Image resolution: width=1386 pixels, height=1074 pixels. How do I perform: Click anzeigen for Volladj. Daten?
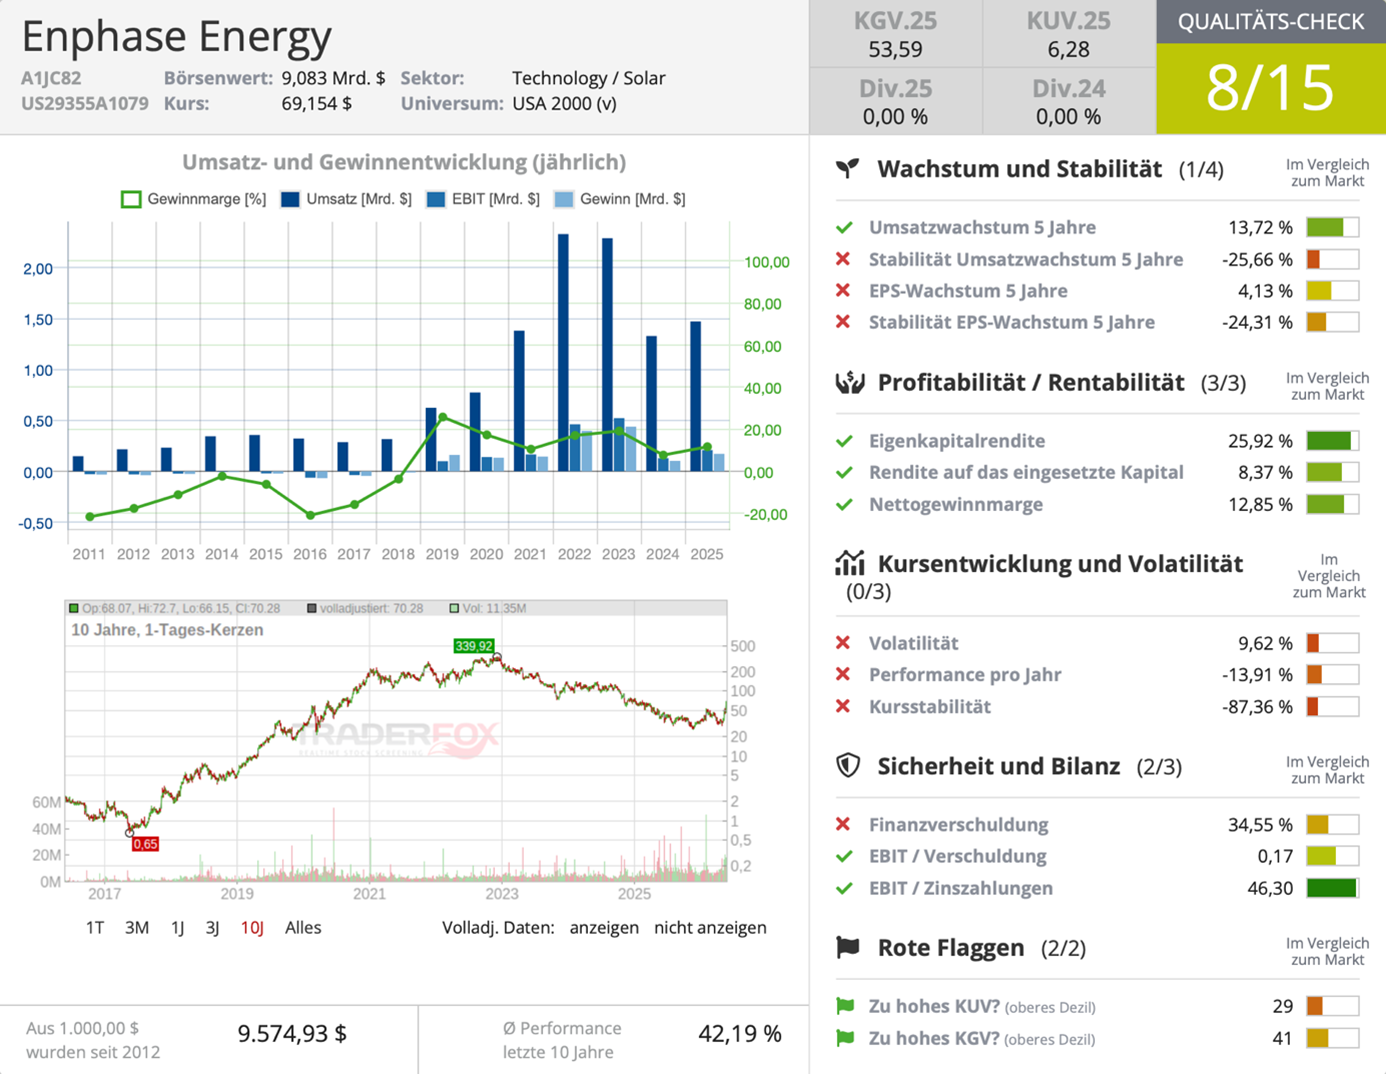(604, 928)
